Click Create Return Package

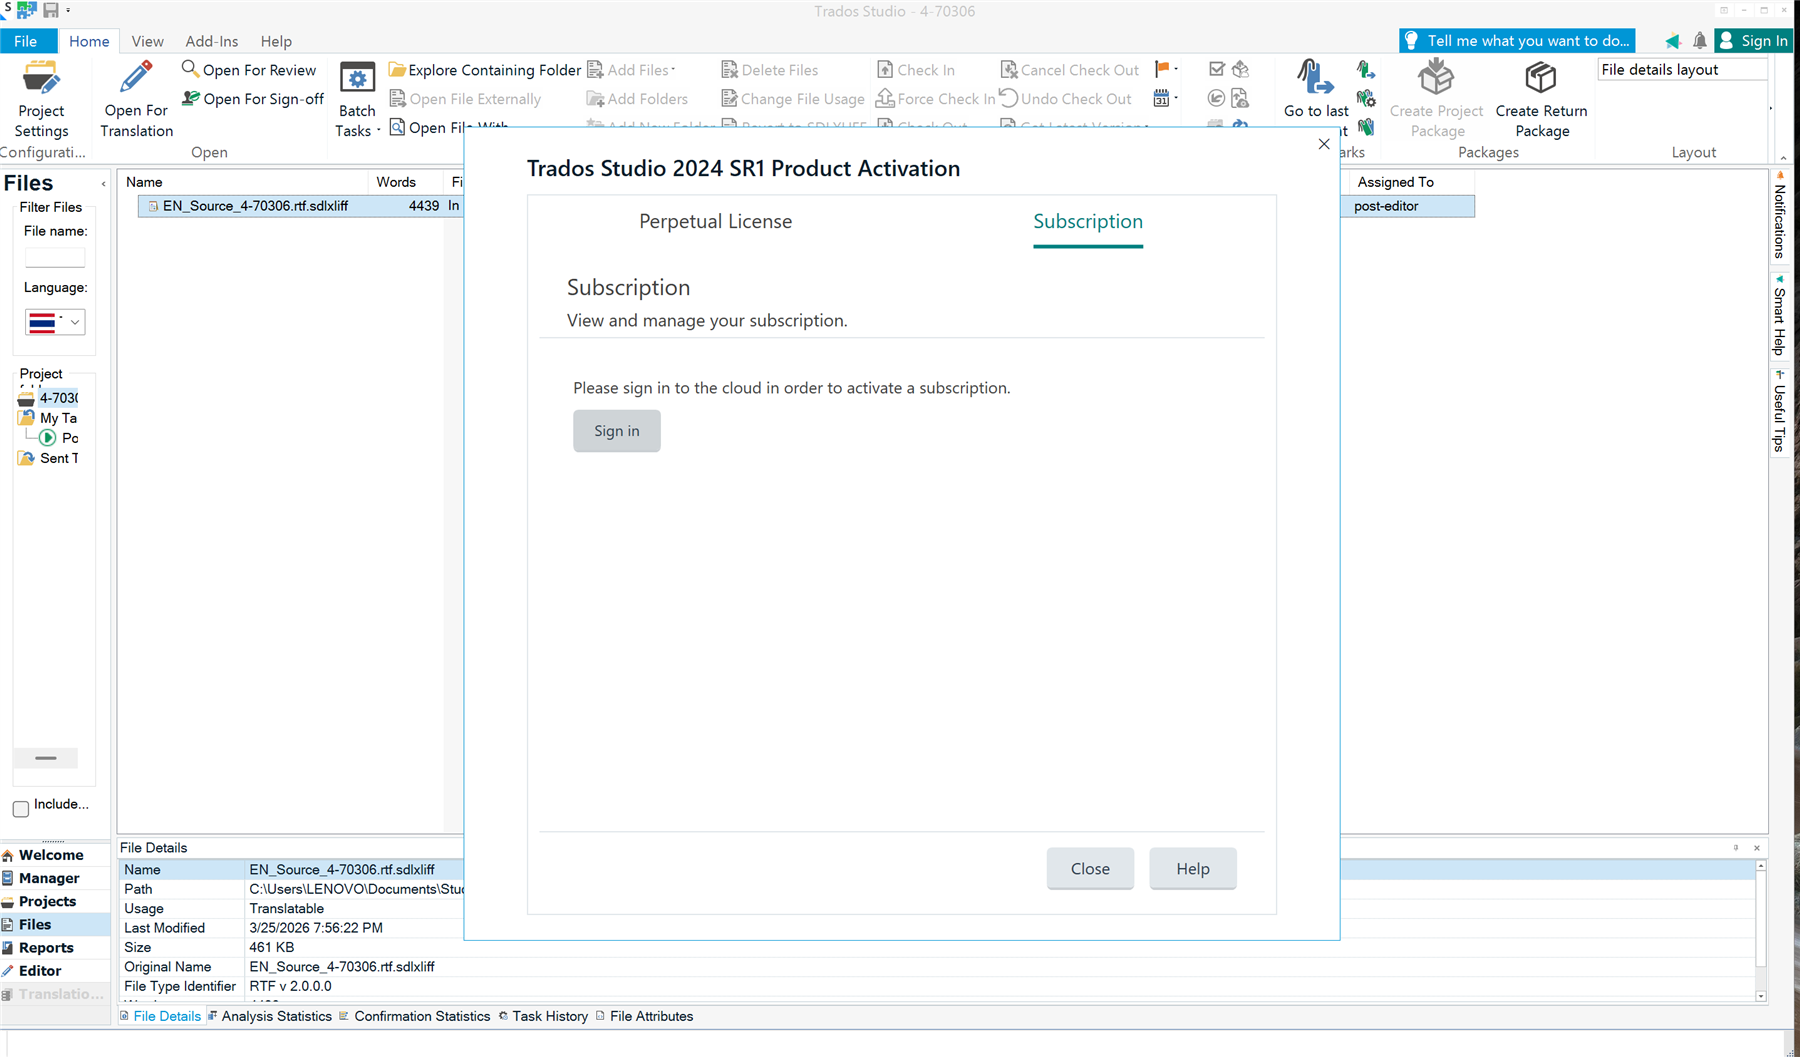[1539, 97]
